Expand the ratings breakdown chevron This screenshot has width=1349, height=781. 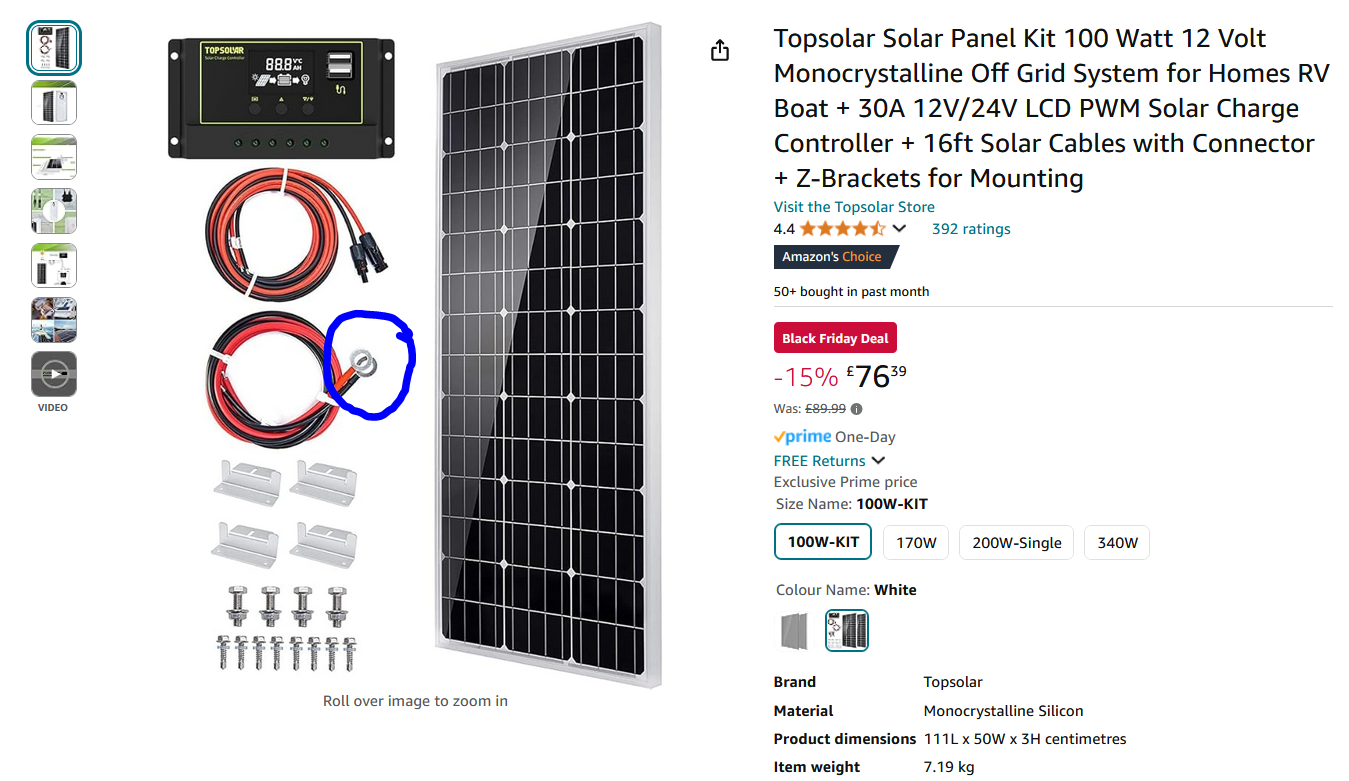click(899, 229)
